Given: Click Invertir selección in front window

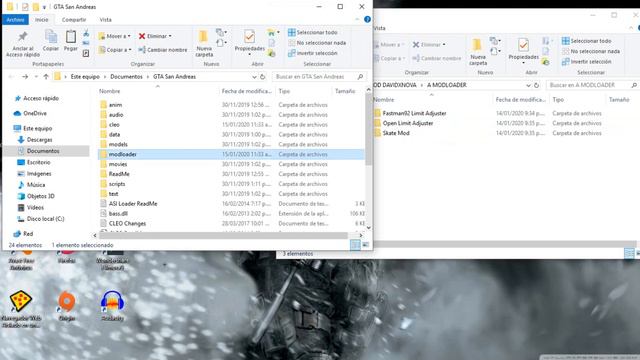Looking at the screenshot, I should coord(313,53).
